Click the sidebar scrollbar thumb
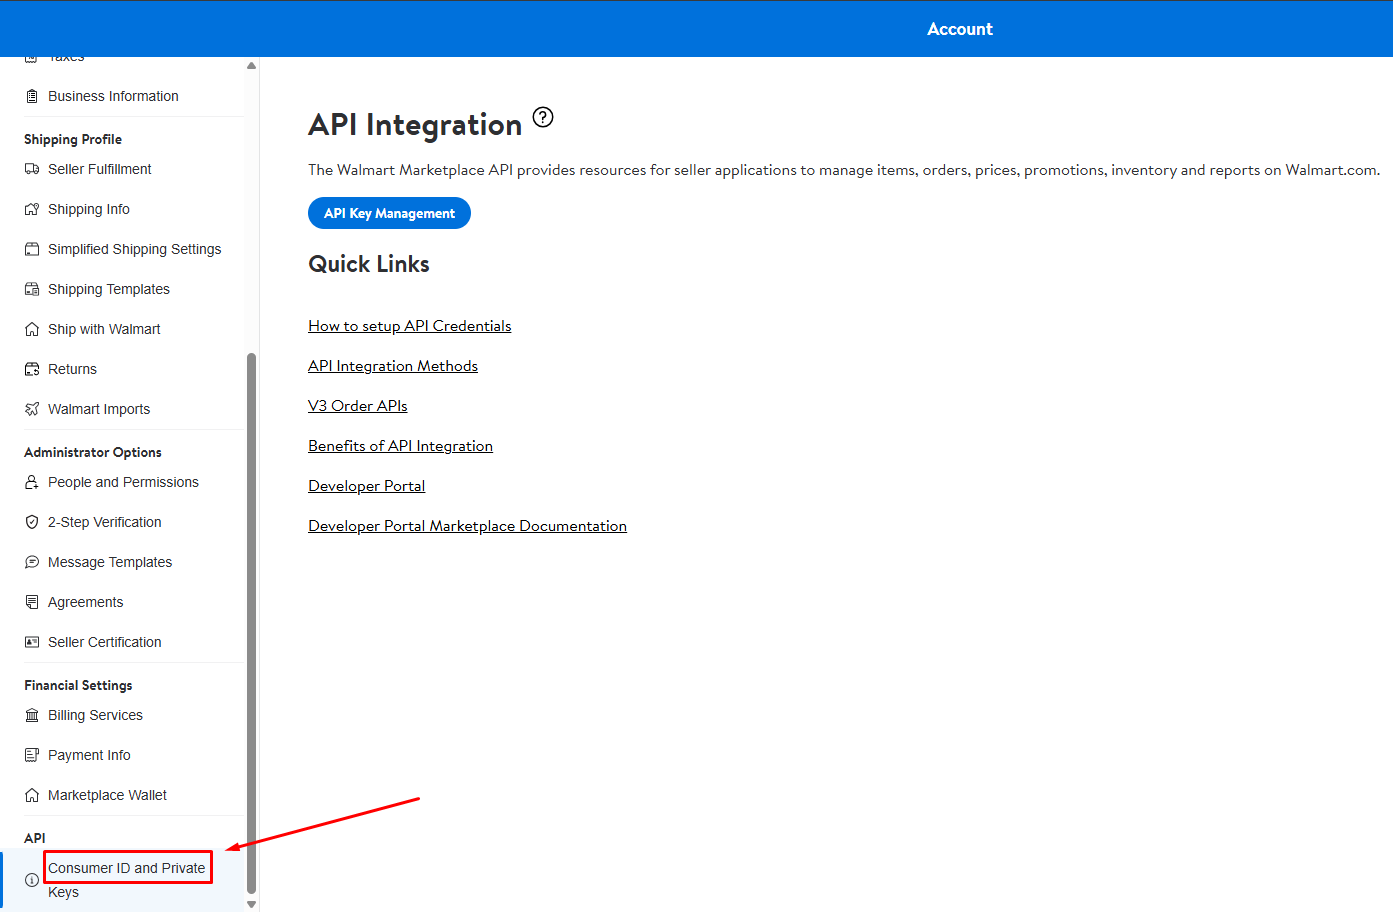Screen dimensions: 1393x912 point(251,623)
